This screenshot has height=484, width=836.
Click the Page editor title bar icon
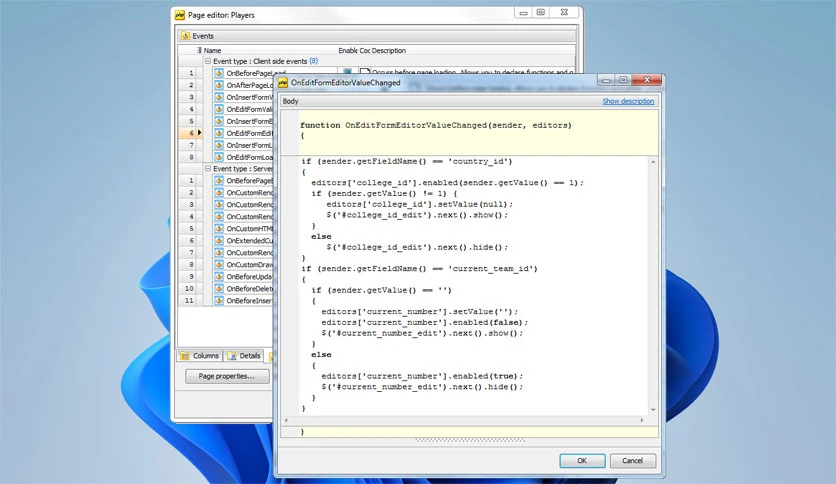click(x=180, y=15)
